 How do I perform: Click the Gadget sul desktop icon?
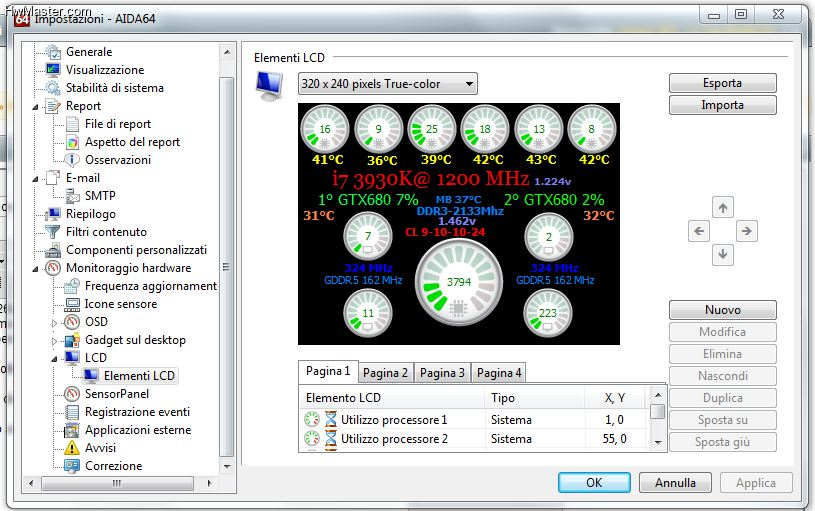72,340
